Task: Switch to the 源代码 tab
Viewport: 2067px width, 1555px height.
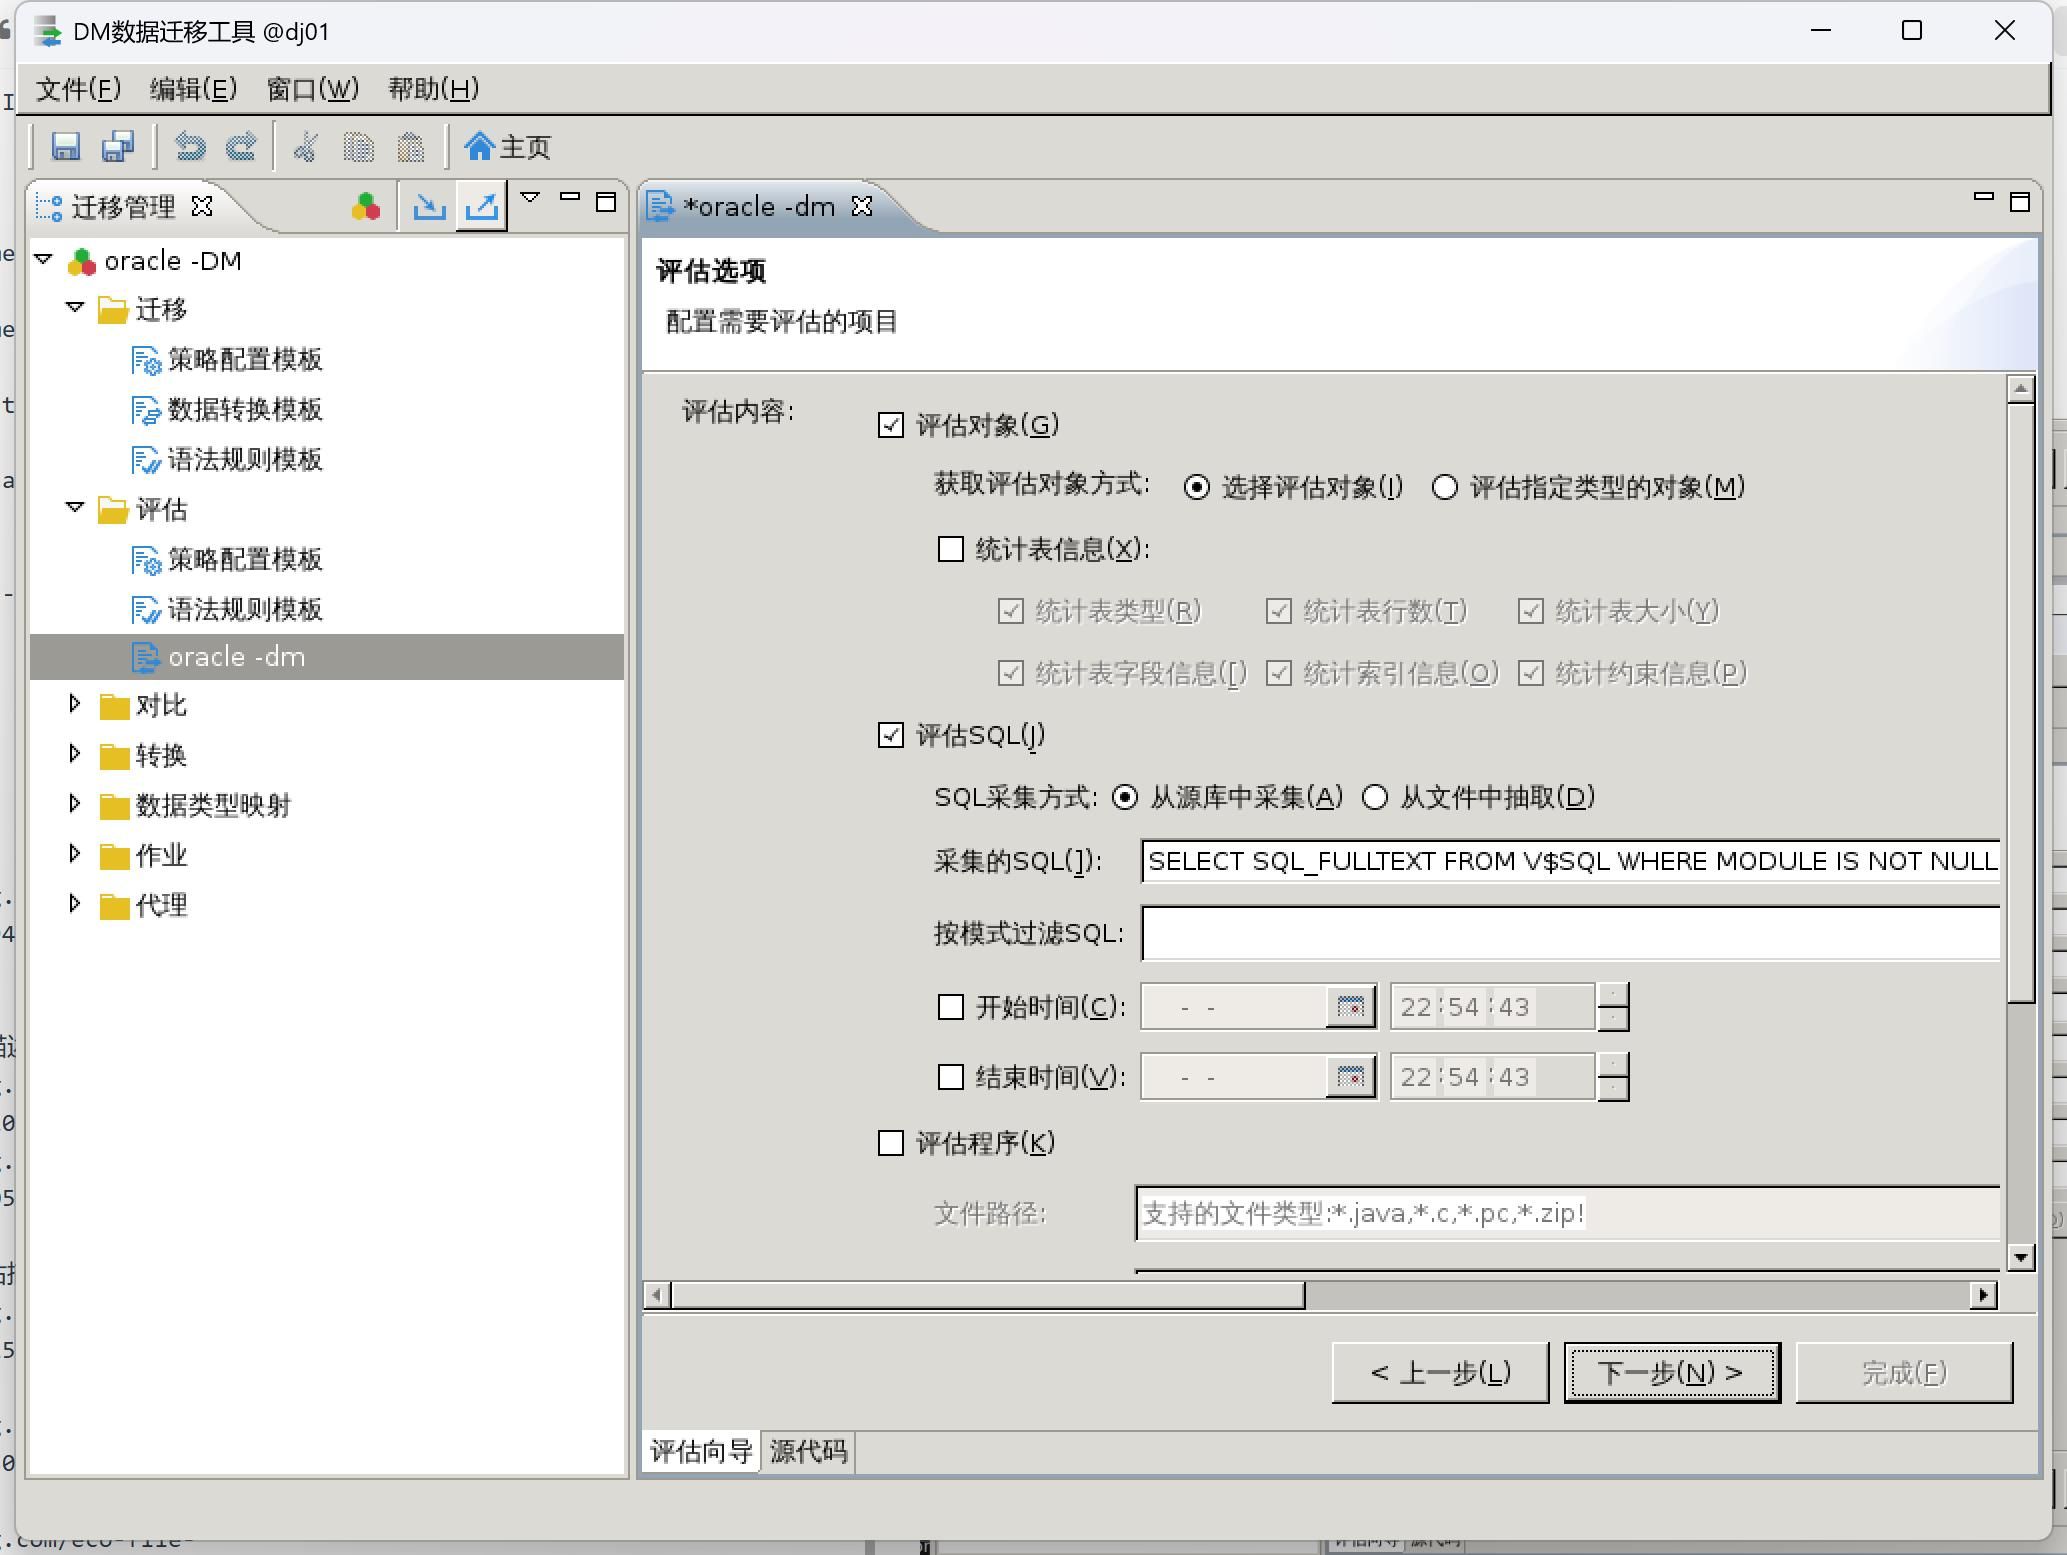Action: pyautogui.click(x=808, y=1451)
